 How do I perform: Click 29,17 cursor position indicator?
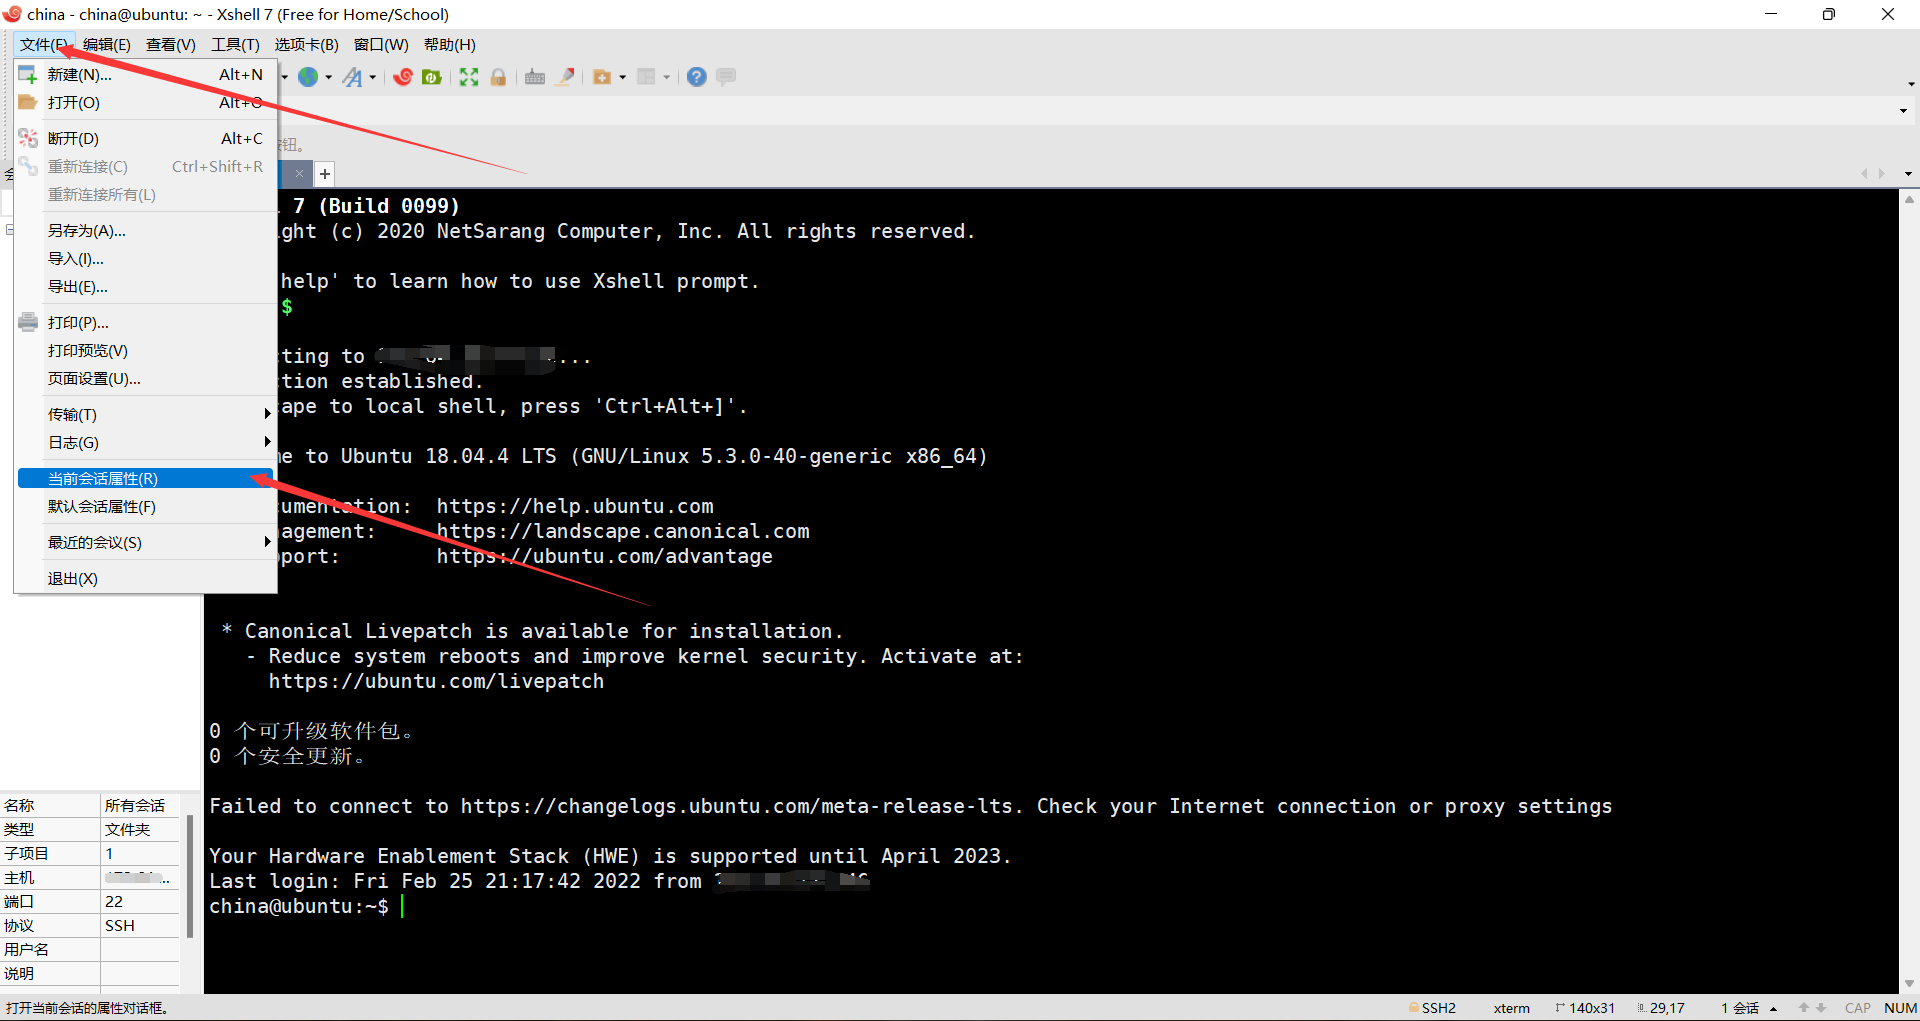point(1661,1008)
